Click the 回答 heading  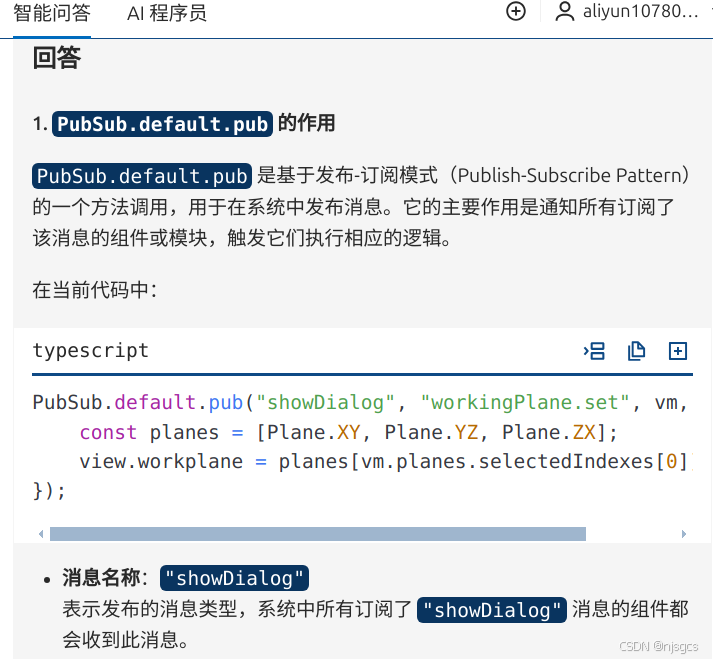coord(57,58)
